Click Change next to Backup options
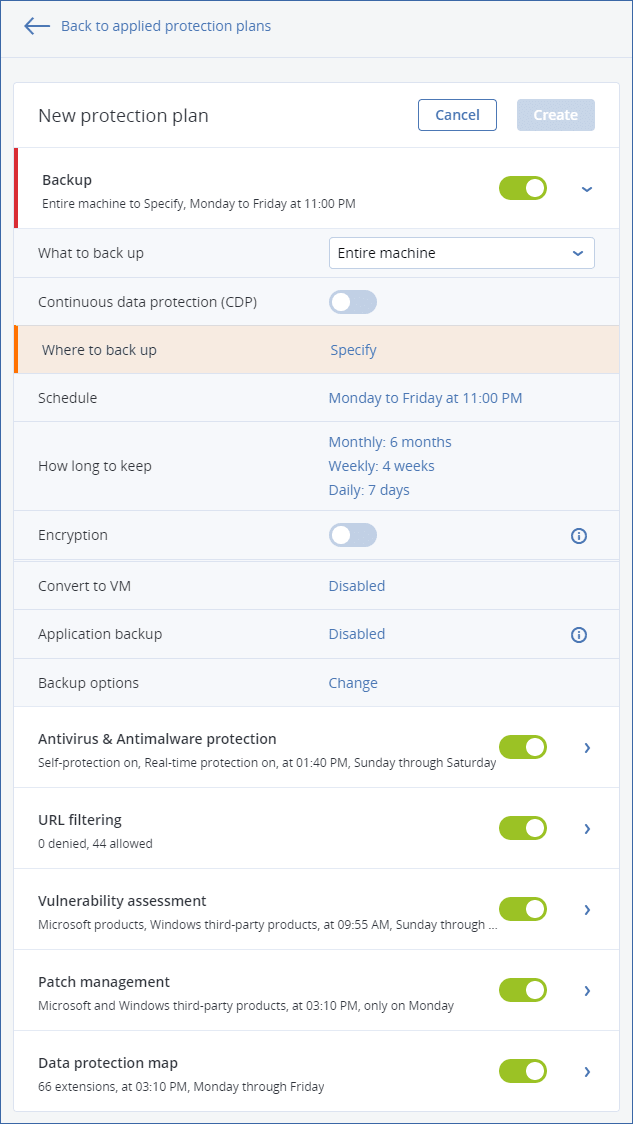The height and width of the screenshot is (1124, 633). pos(353,683)
